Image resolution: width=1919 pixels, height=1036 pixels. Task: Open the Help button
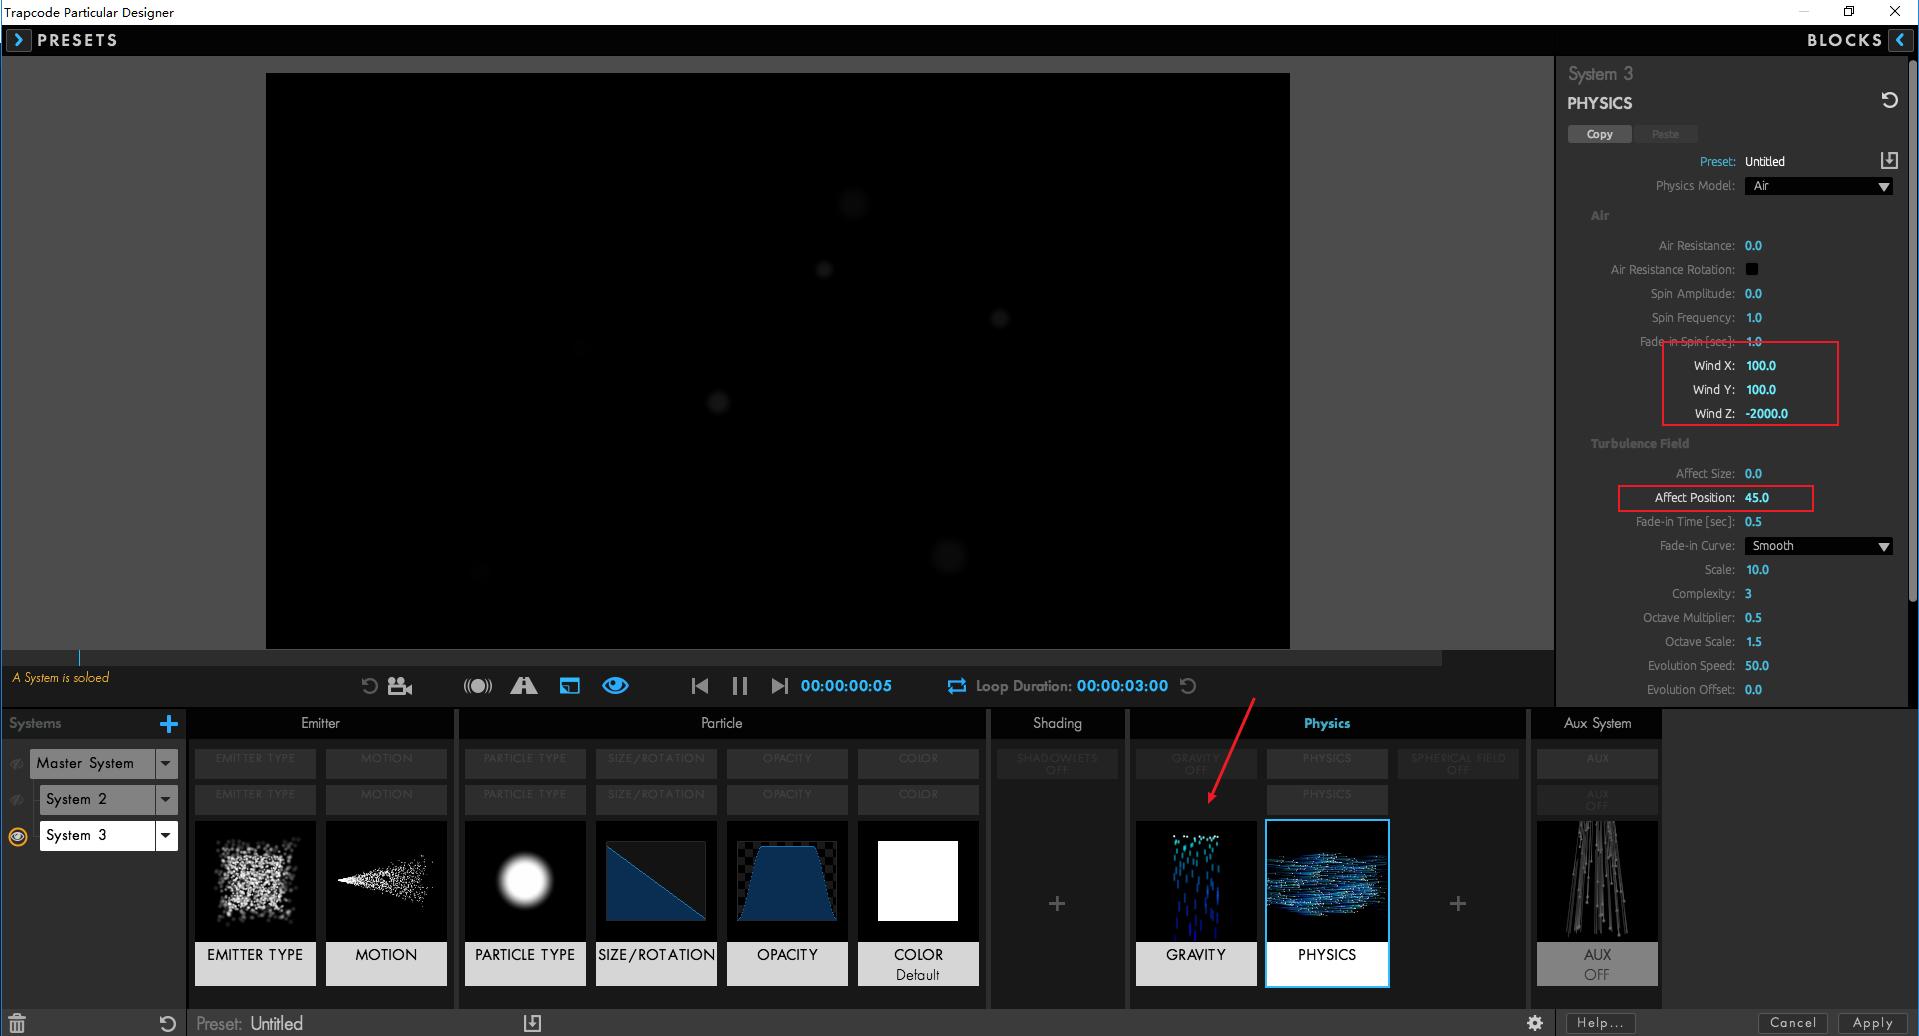1600,1023
